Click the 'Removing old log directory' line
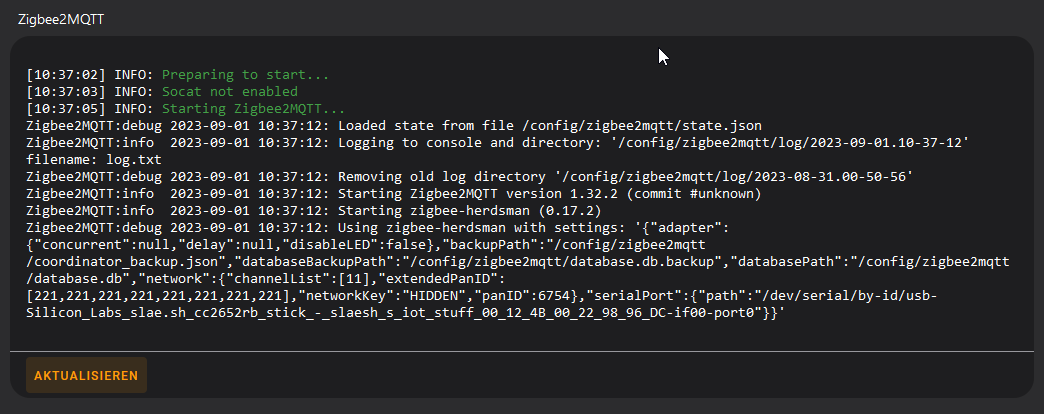 click(470, 176)
